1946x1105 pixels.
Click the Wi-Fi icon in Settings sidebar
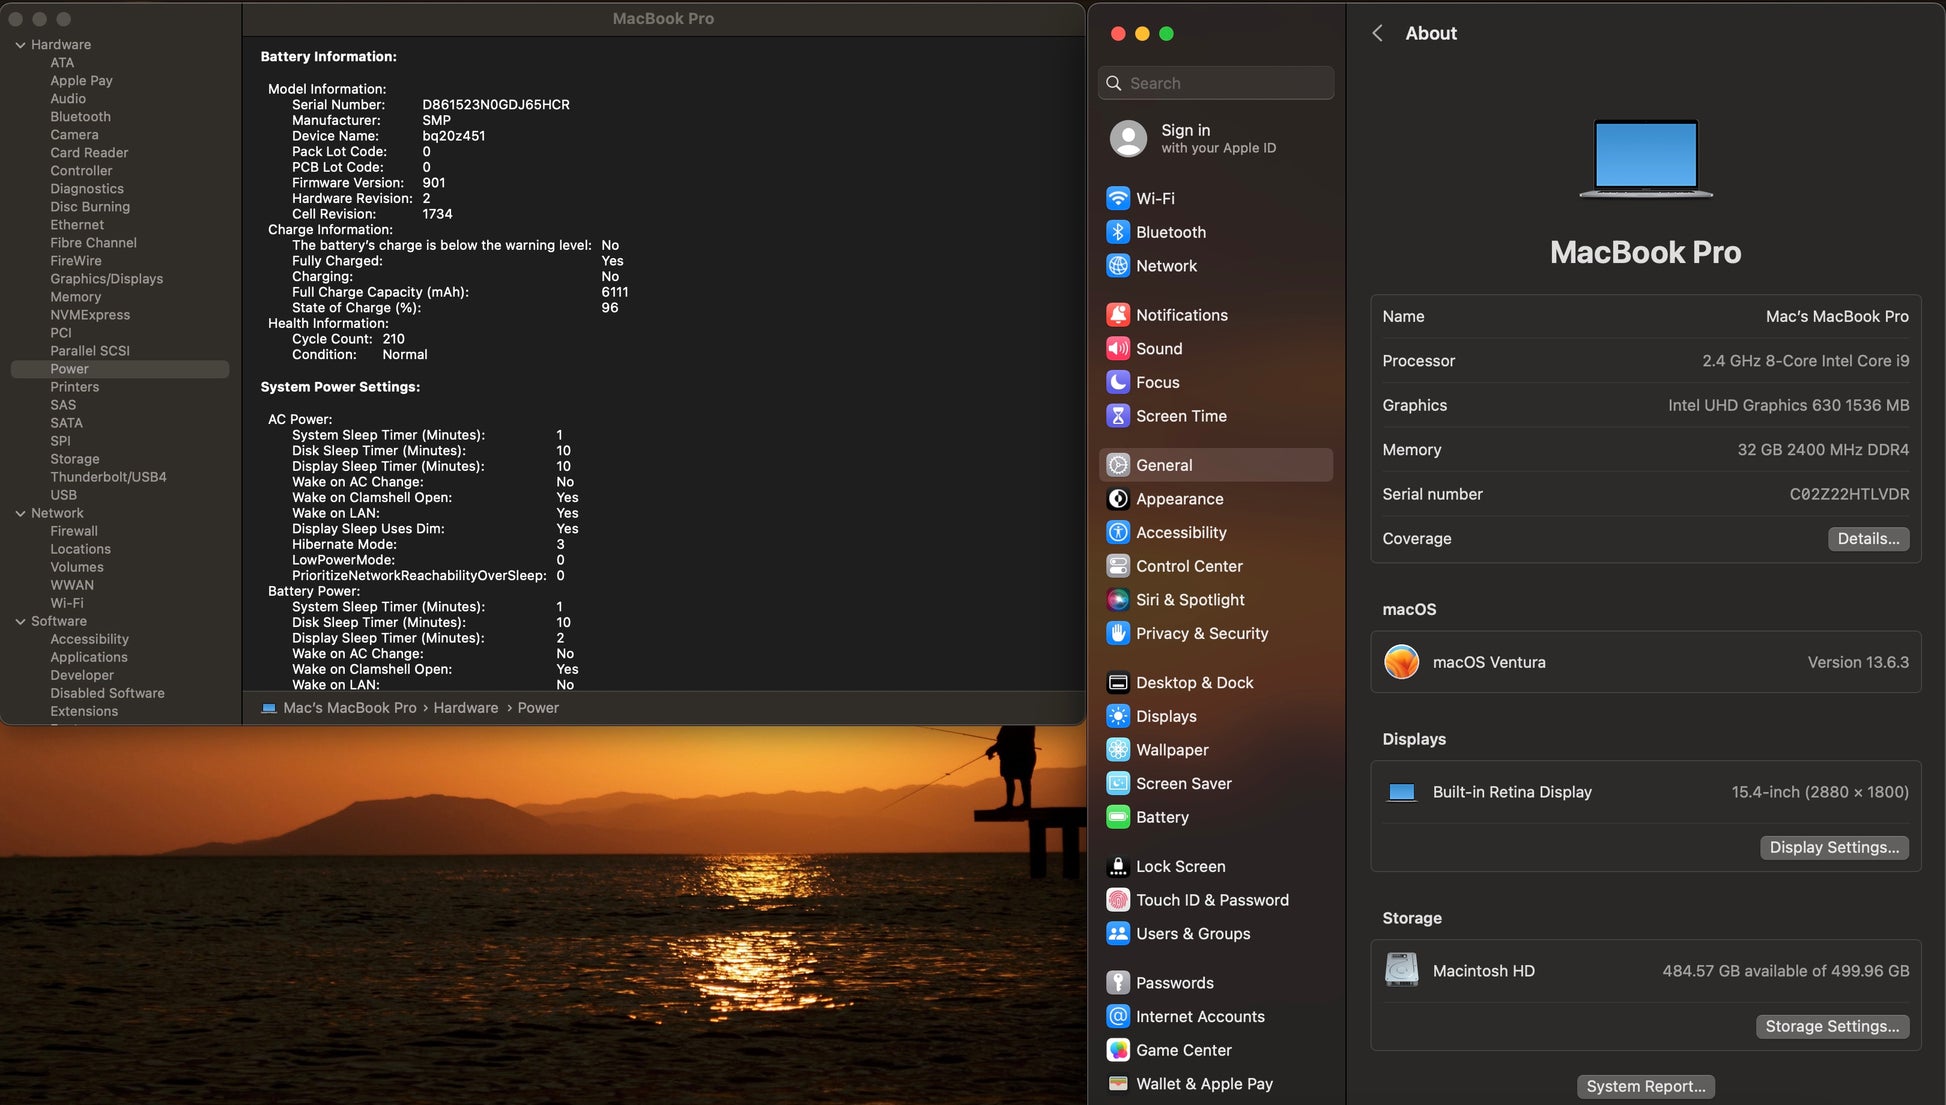click(1118, 198)
